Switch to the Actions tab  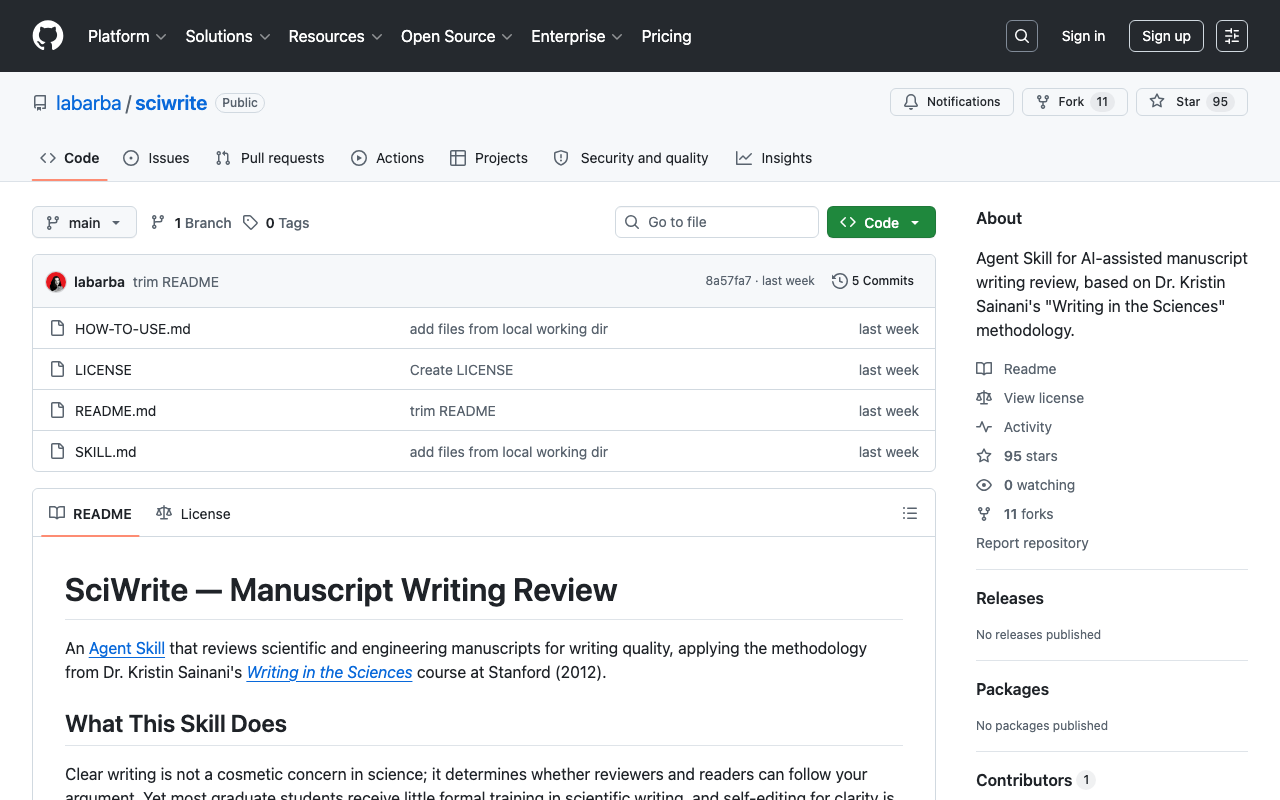(x=387, y=158)
